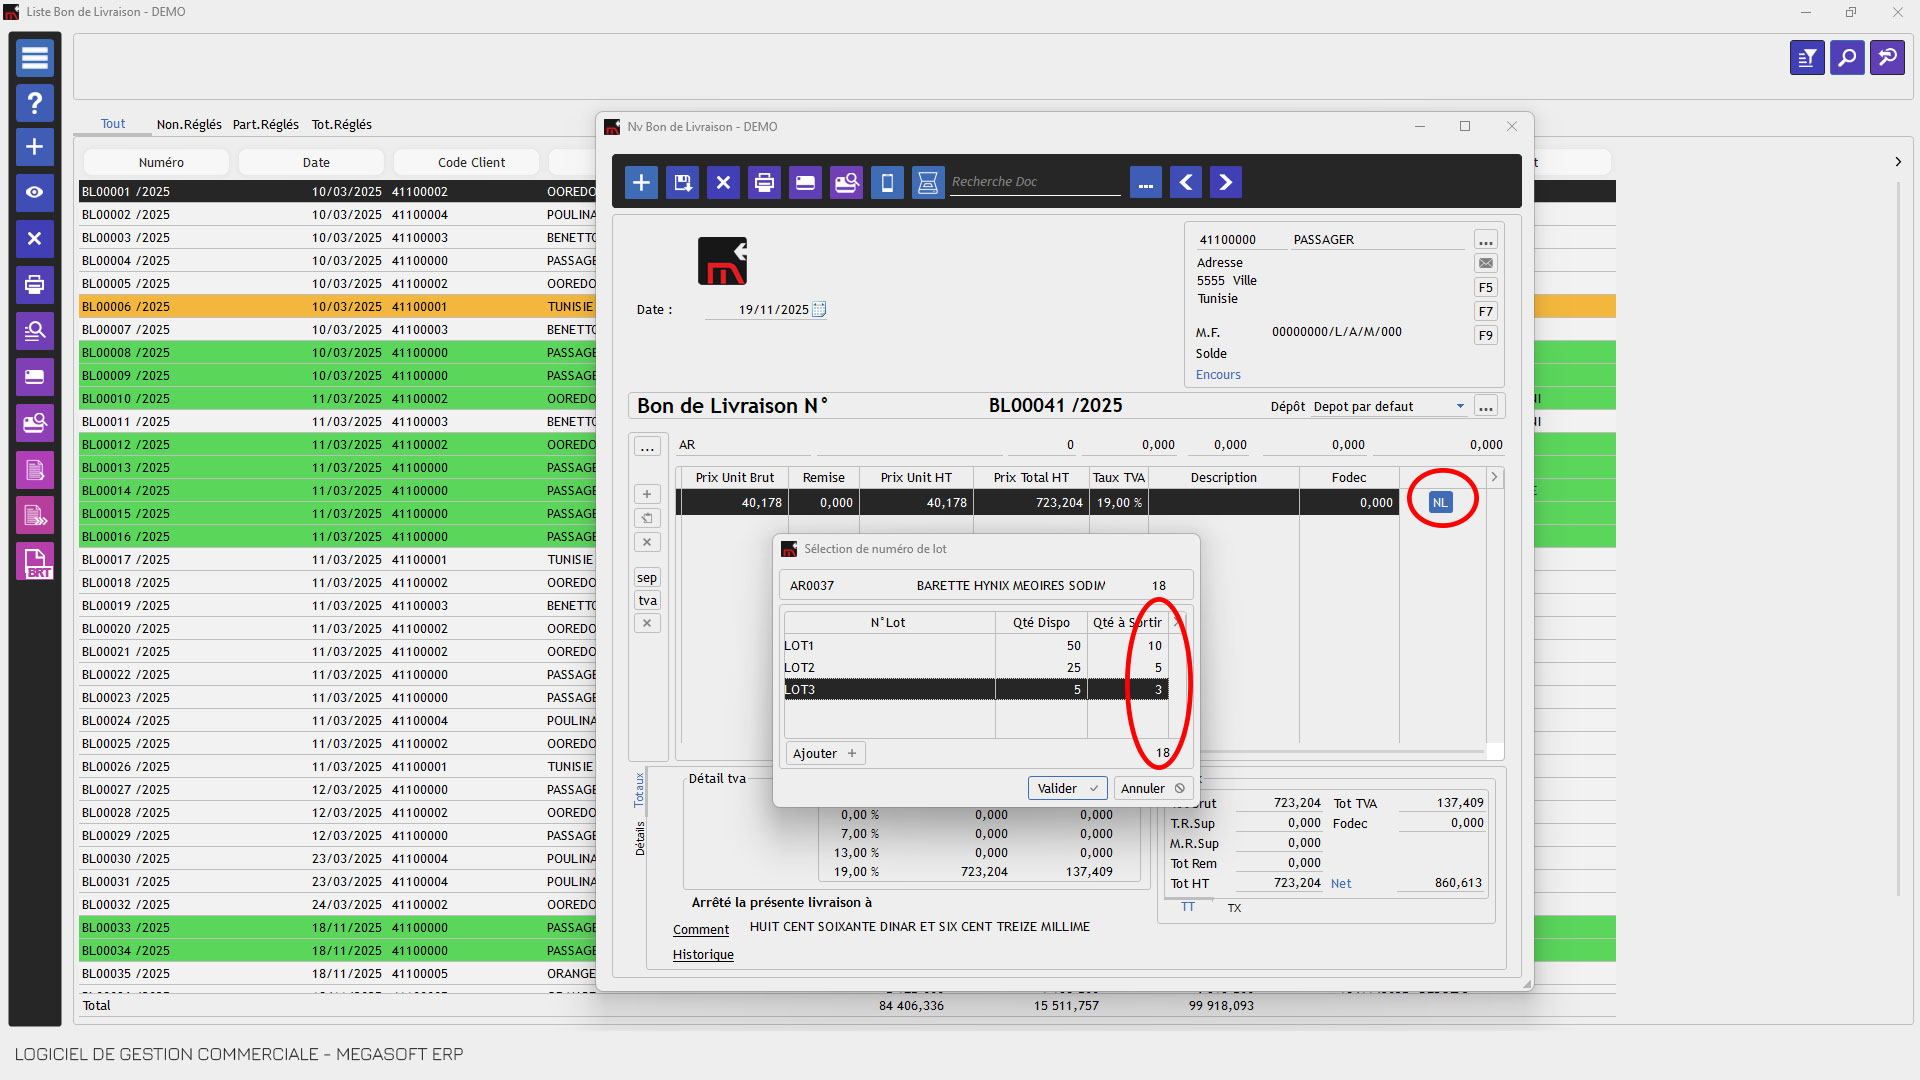Click the new document plus icon in dialog toolbar
Viewport: 1920px width, 1080px height.
(x=642, y=182)
